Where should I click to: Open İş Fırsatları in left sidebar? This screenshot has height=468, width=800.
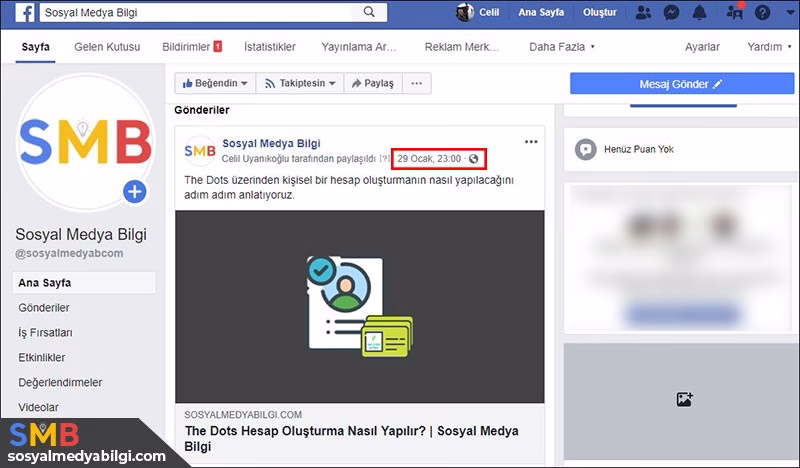tap(45, 333)
